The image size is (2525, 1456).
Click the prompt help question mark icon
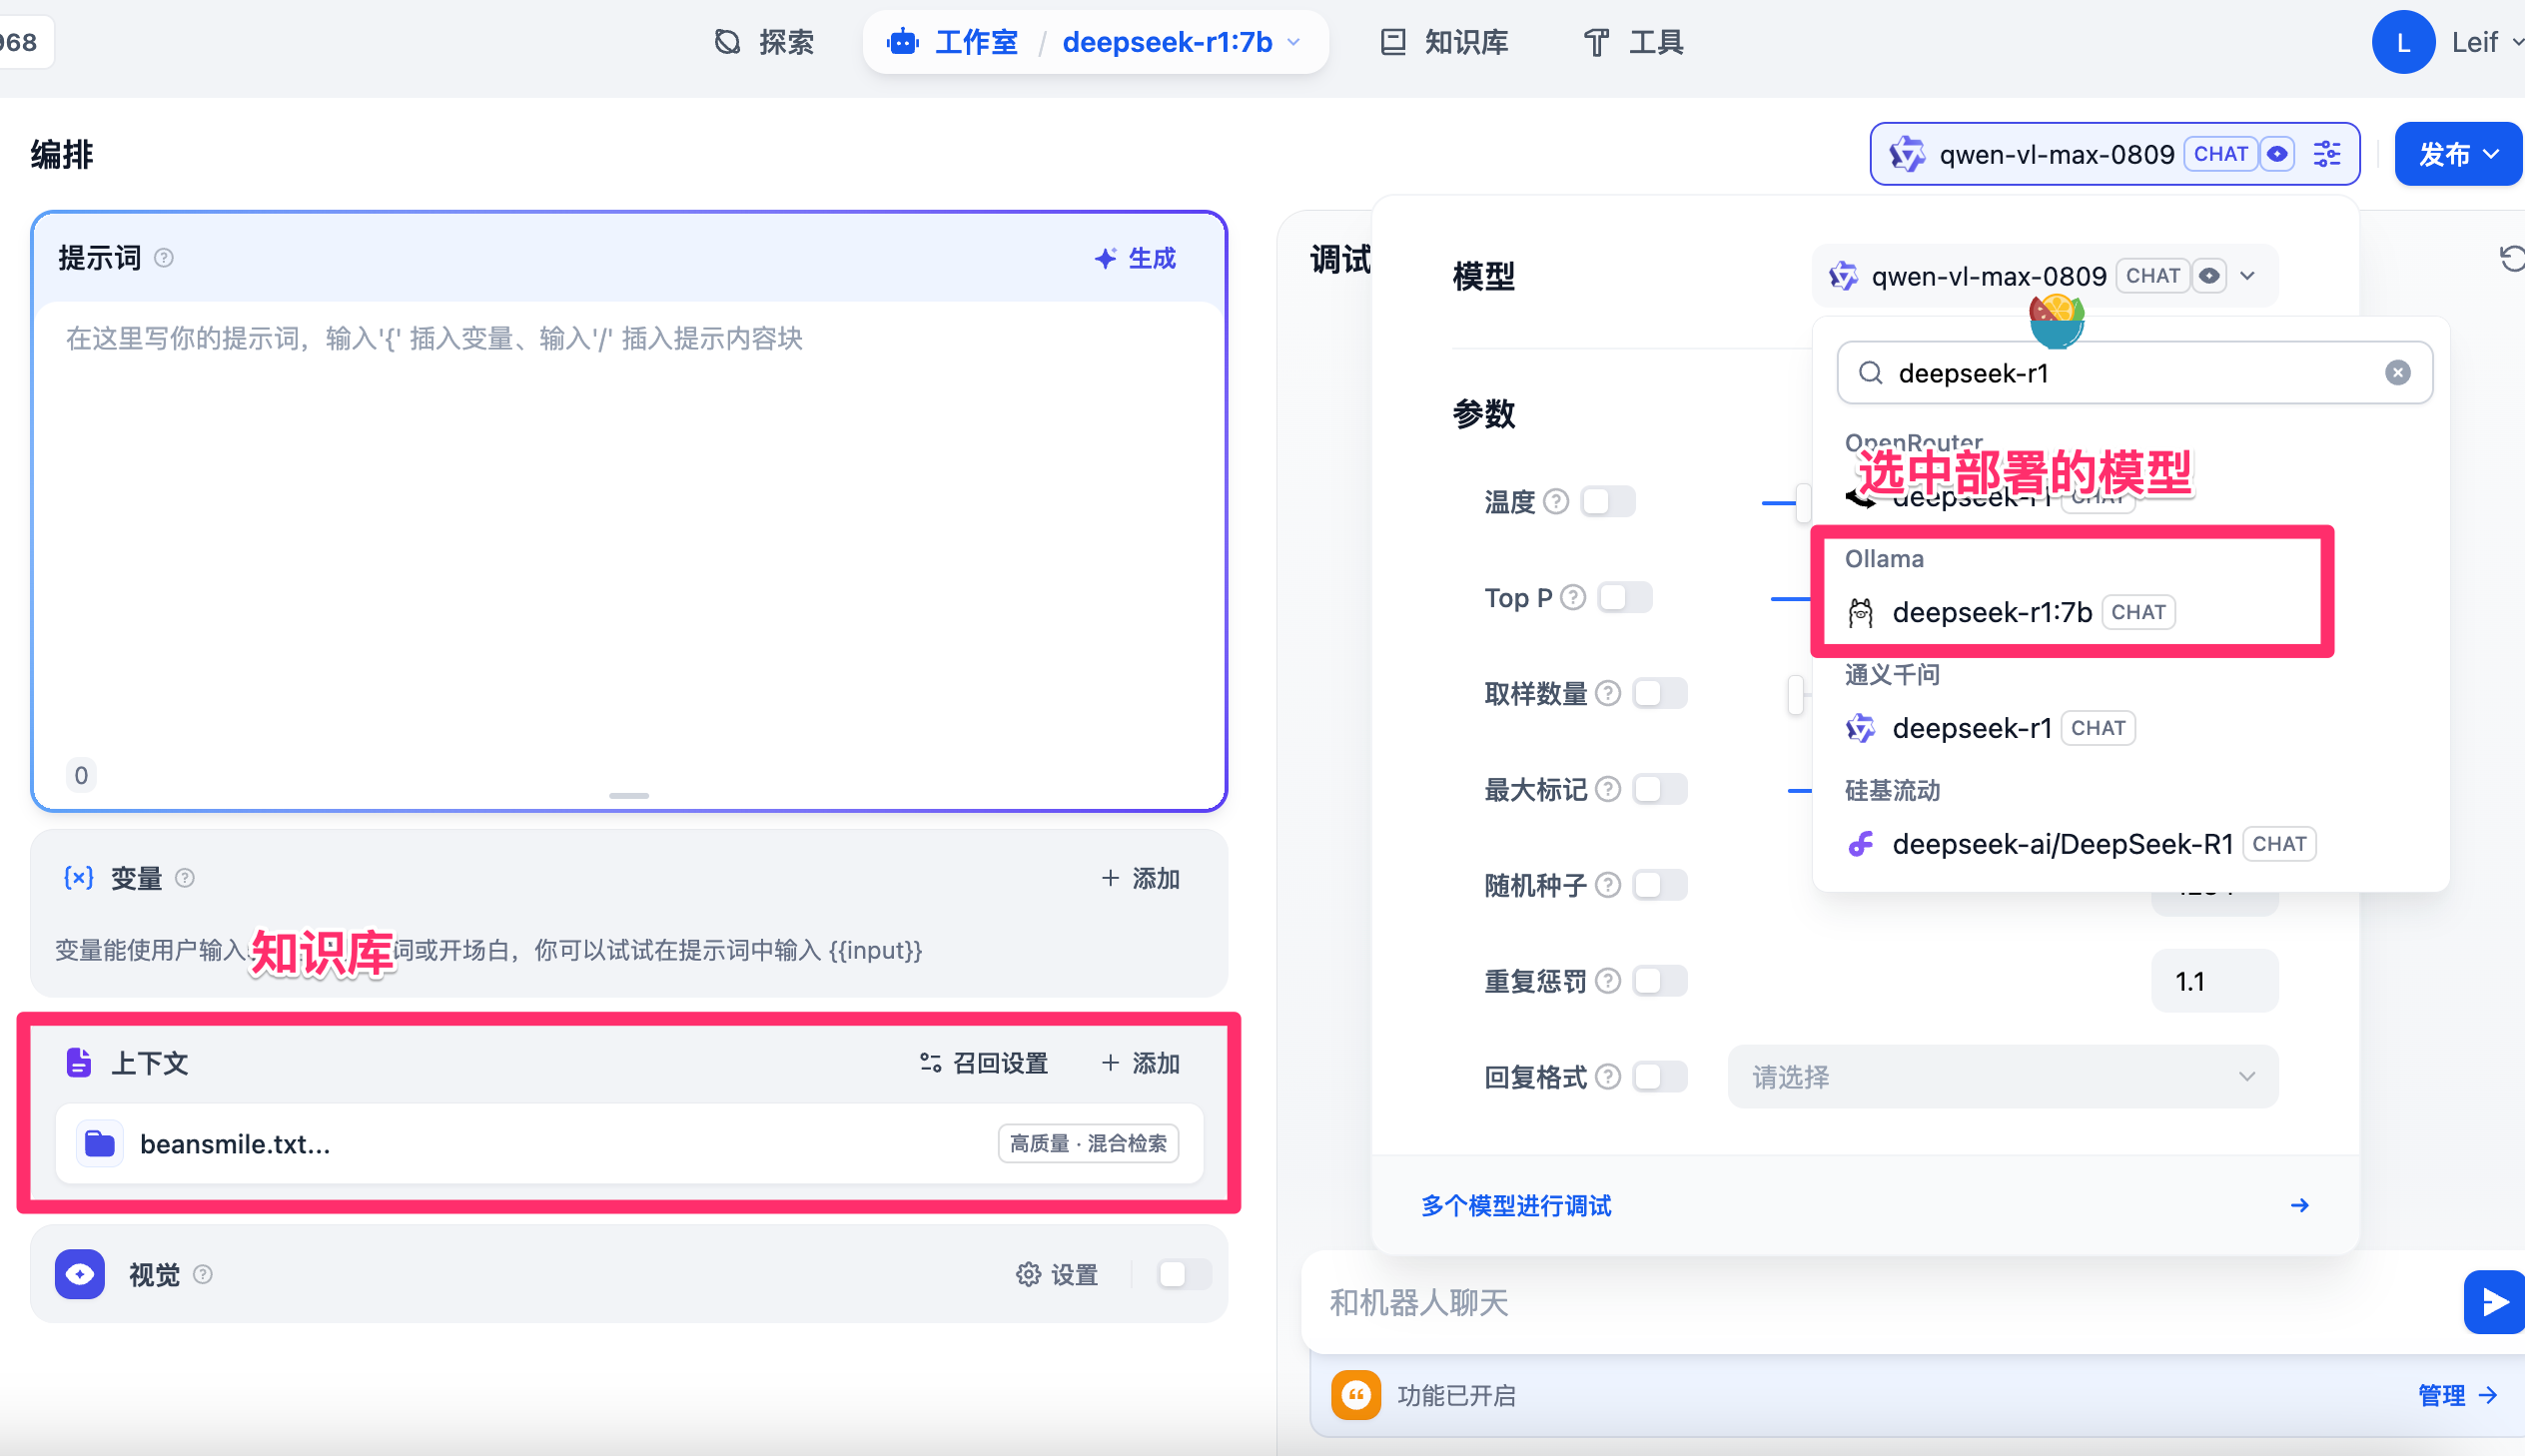(x=164, y=258)
